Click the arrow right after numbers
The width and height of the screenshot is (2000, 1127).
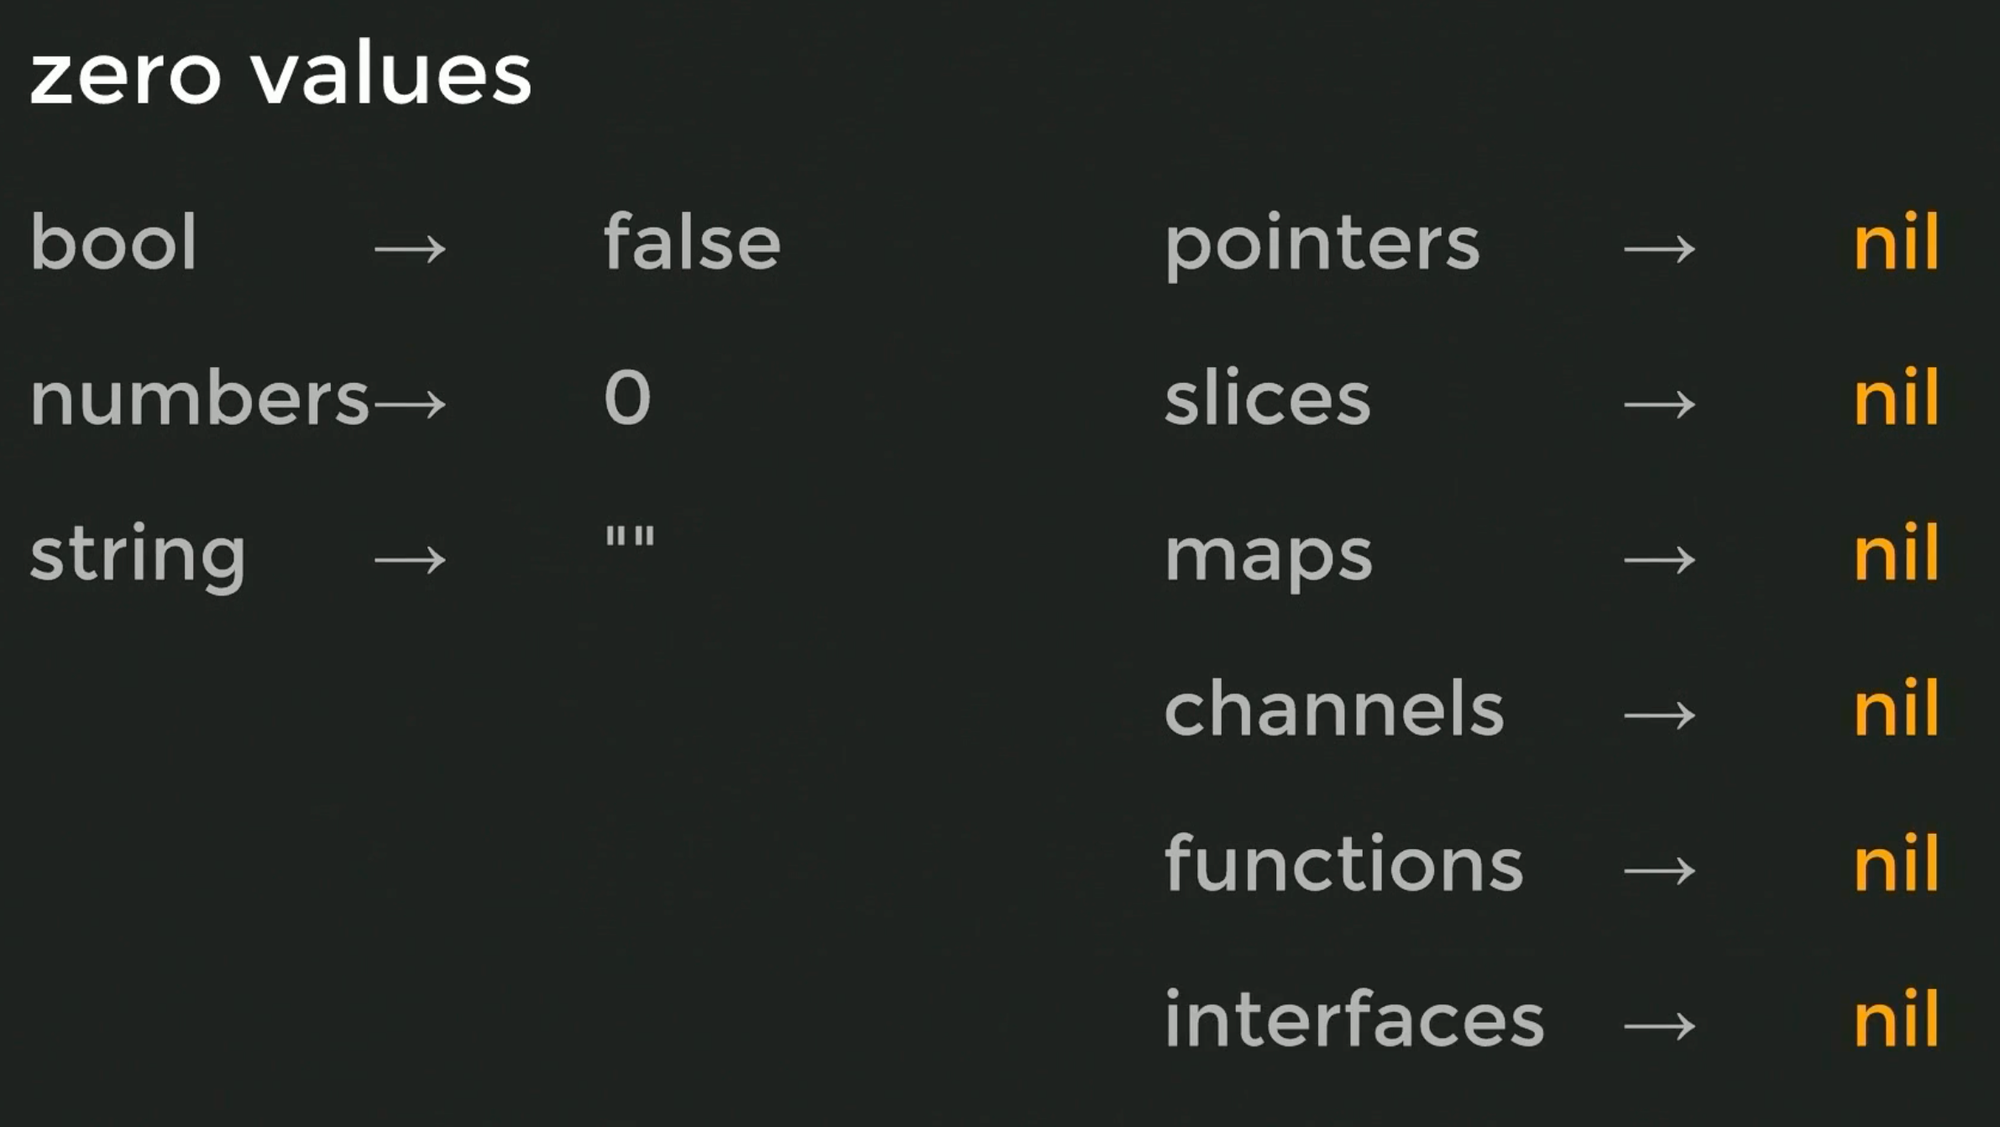410,404
